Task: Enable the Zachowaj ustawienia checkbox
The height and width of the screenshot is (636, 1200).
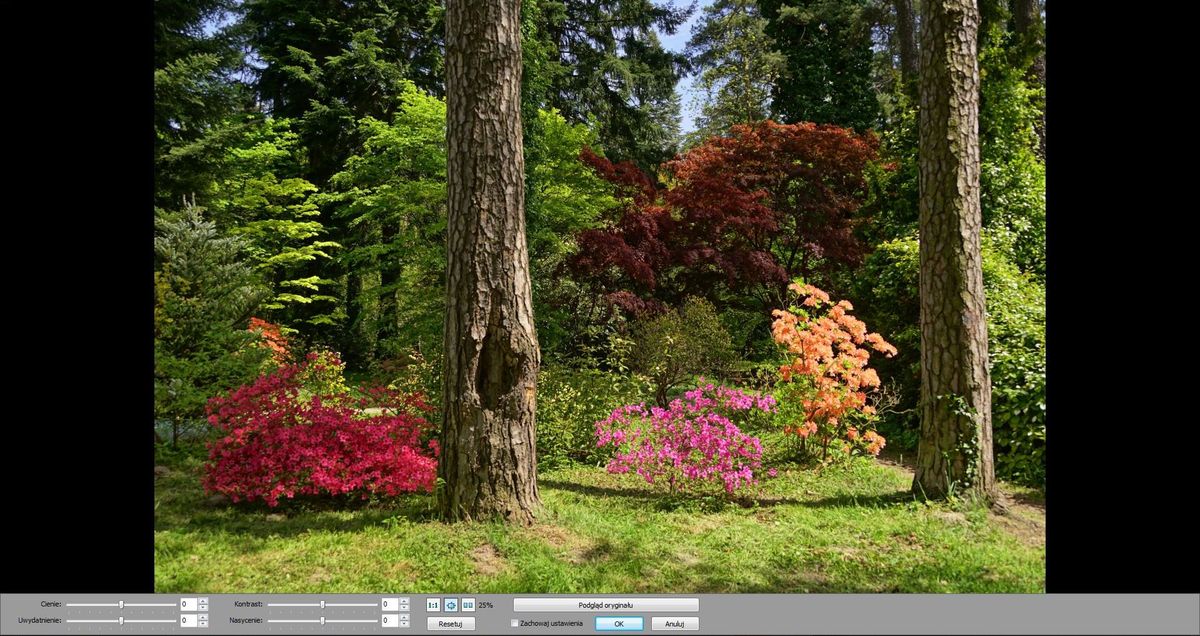Action: 515,623
